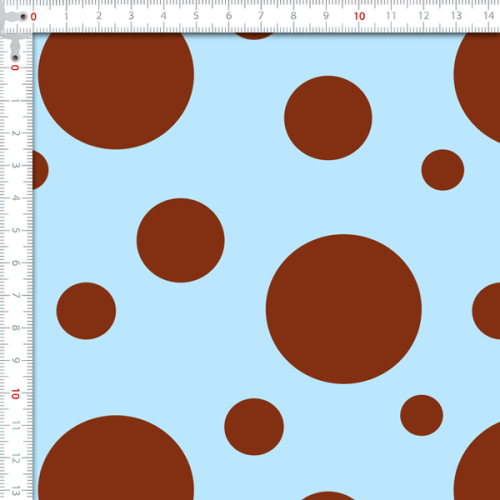This screenshot has height=500, width=500.
Task: Click the red 10 on the left ruler
Action: (15, 394)
